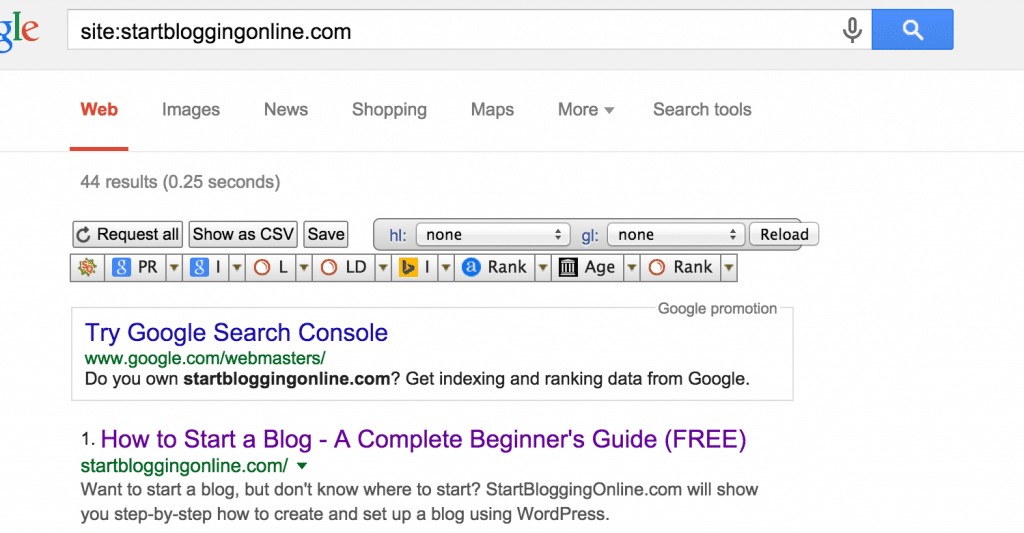Open the hl language select box

(x=493, y=234)
